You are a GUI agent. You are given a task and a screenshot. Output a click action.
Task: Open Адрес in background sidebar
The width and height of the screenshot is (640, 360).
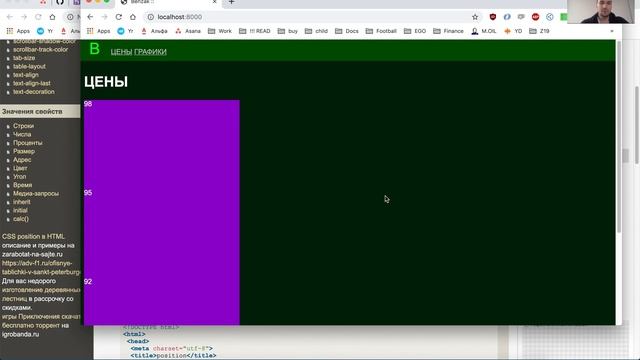tap(22, 160)
